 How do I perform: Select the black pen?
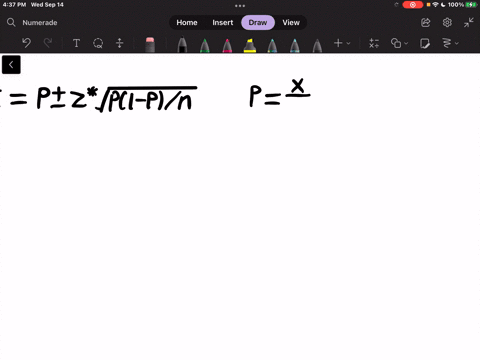tap(182, 45)
